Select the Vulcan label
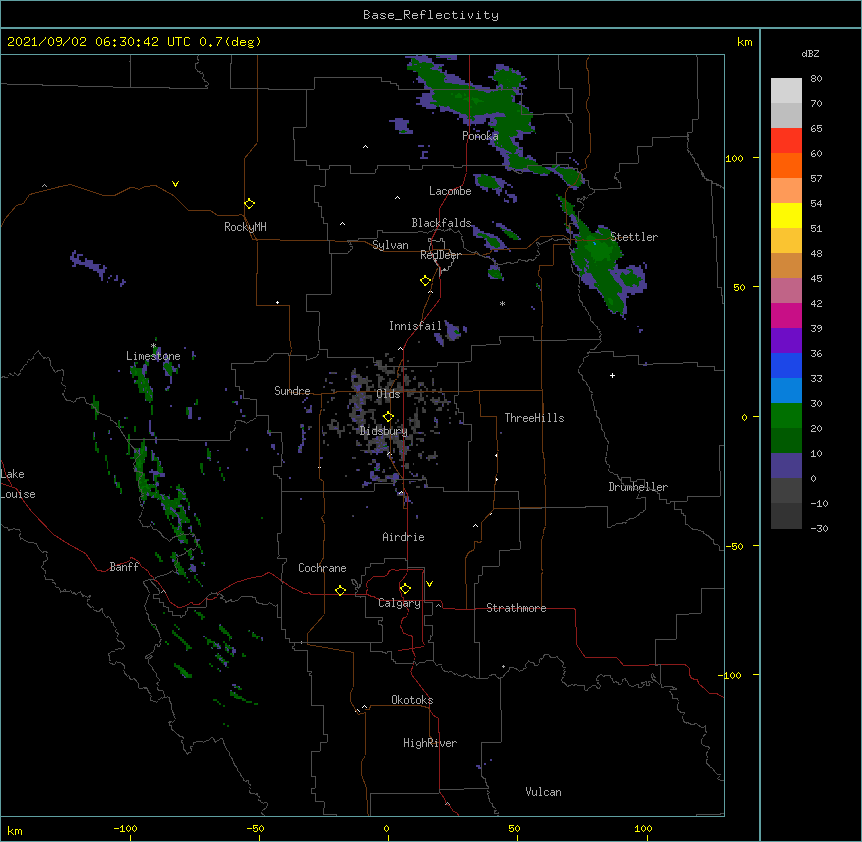The width and height of the screenshot is (862, 842). (x=543, y=792)
